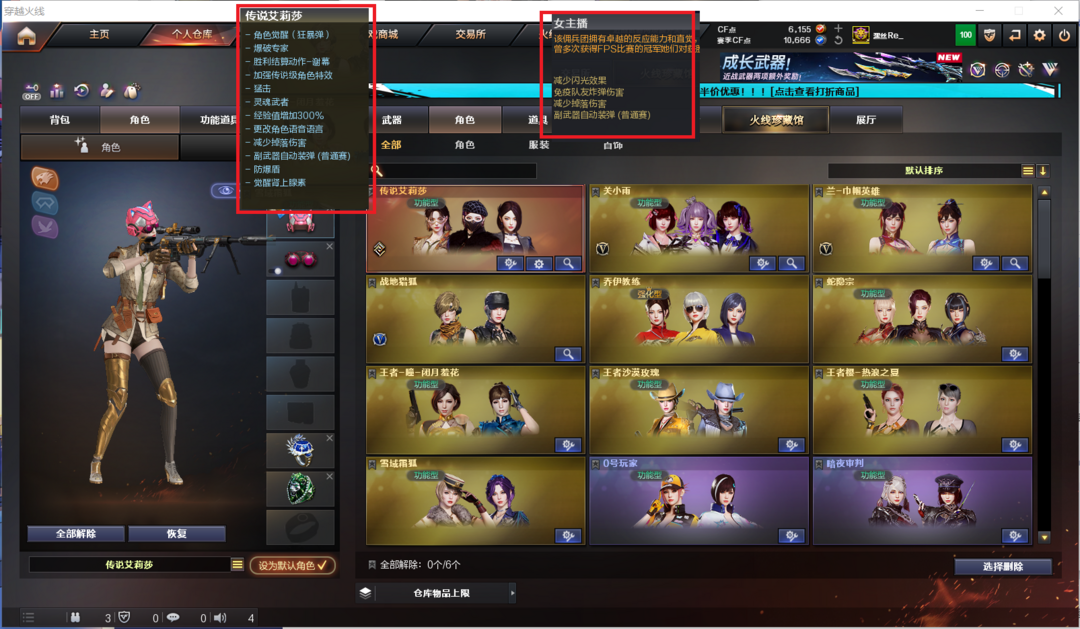Click the speaker volume icon in status bar
Image resolution: width=1080 pixels, height=629 pixels.
coord(220,617)
